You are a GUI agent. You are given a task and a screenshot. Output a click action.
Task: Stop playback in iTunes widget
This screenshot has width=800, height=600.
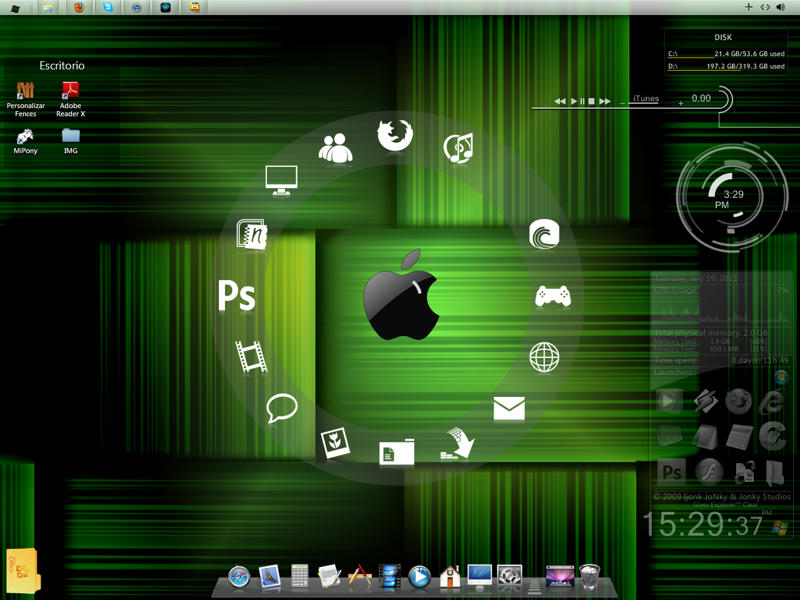[x=591, y=101]
